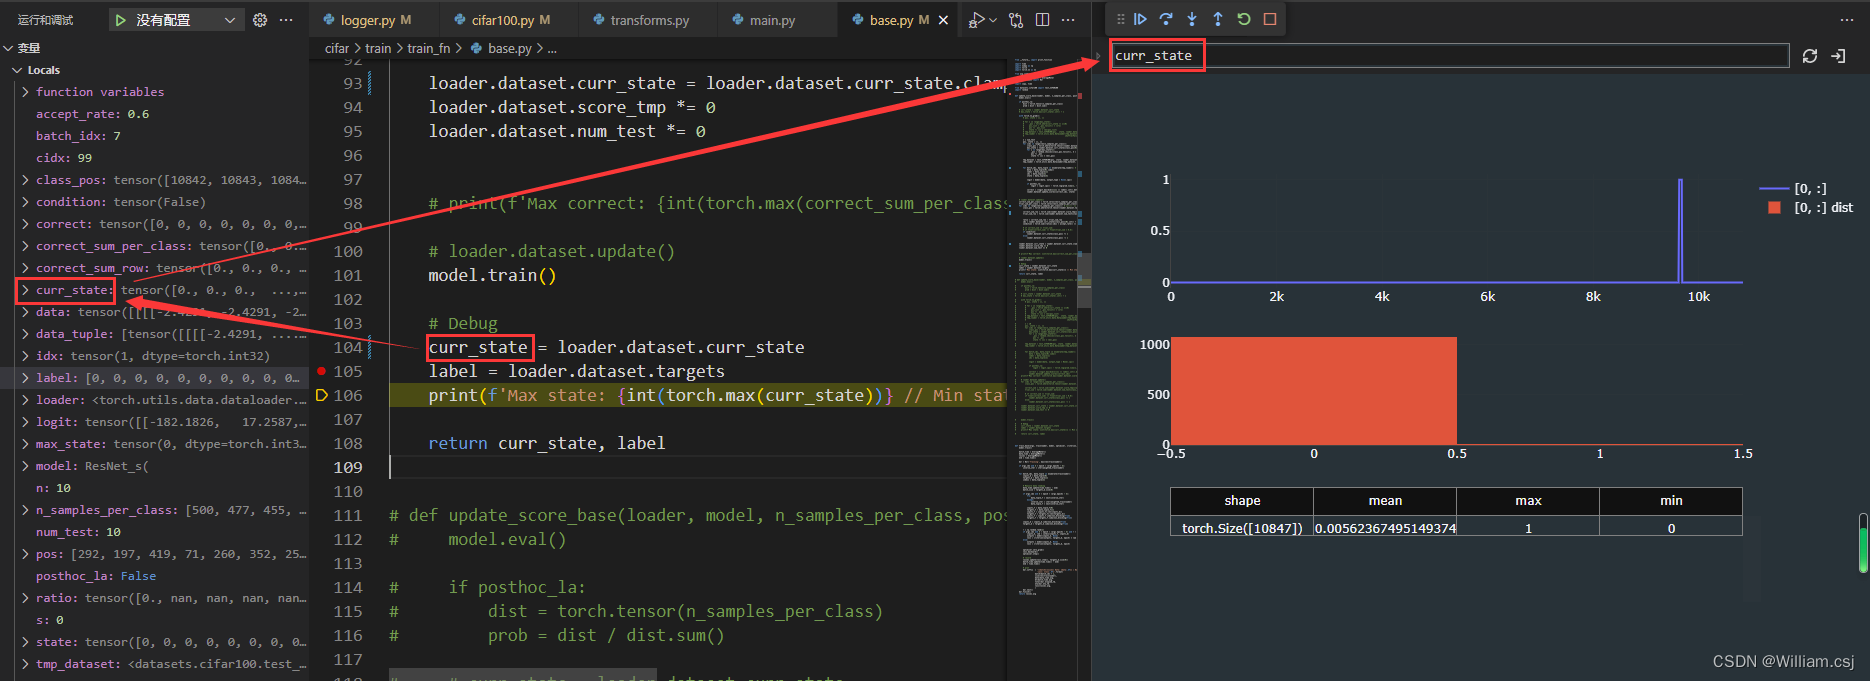Click train_fn in the breadcrumb
The width and height of the screenshot is (1870, 681).
tap(428, 48)
